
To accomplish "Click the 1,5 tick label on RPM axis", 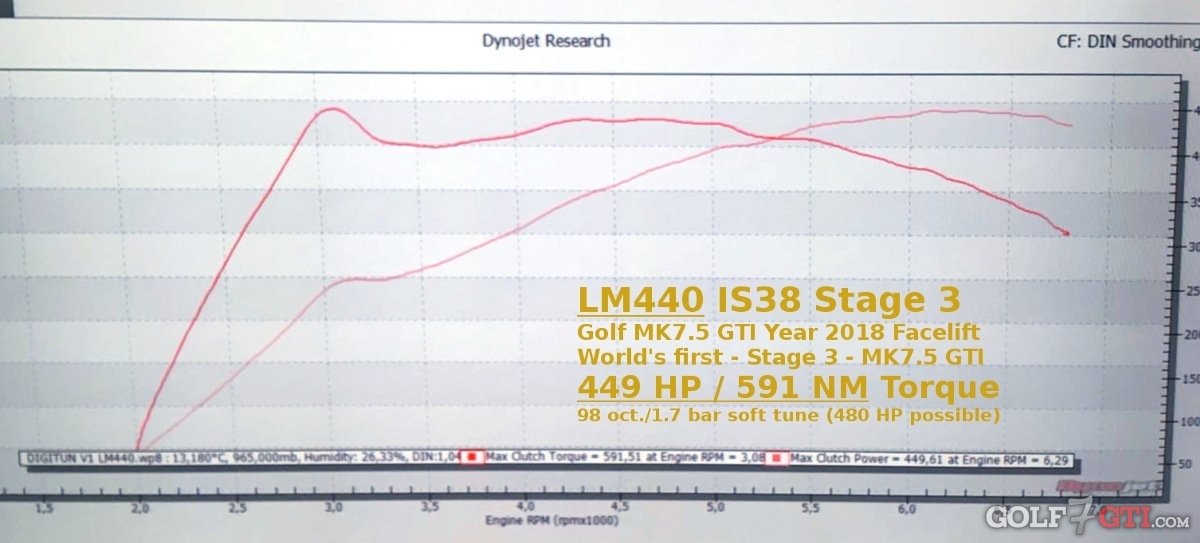I will click(46, 508).
